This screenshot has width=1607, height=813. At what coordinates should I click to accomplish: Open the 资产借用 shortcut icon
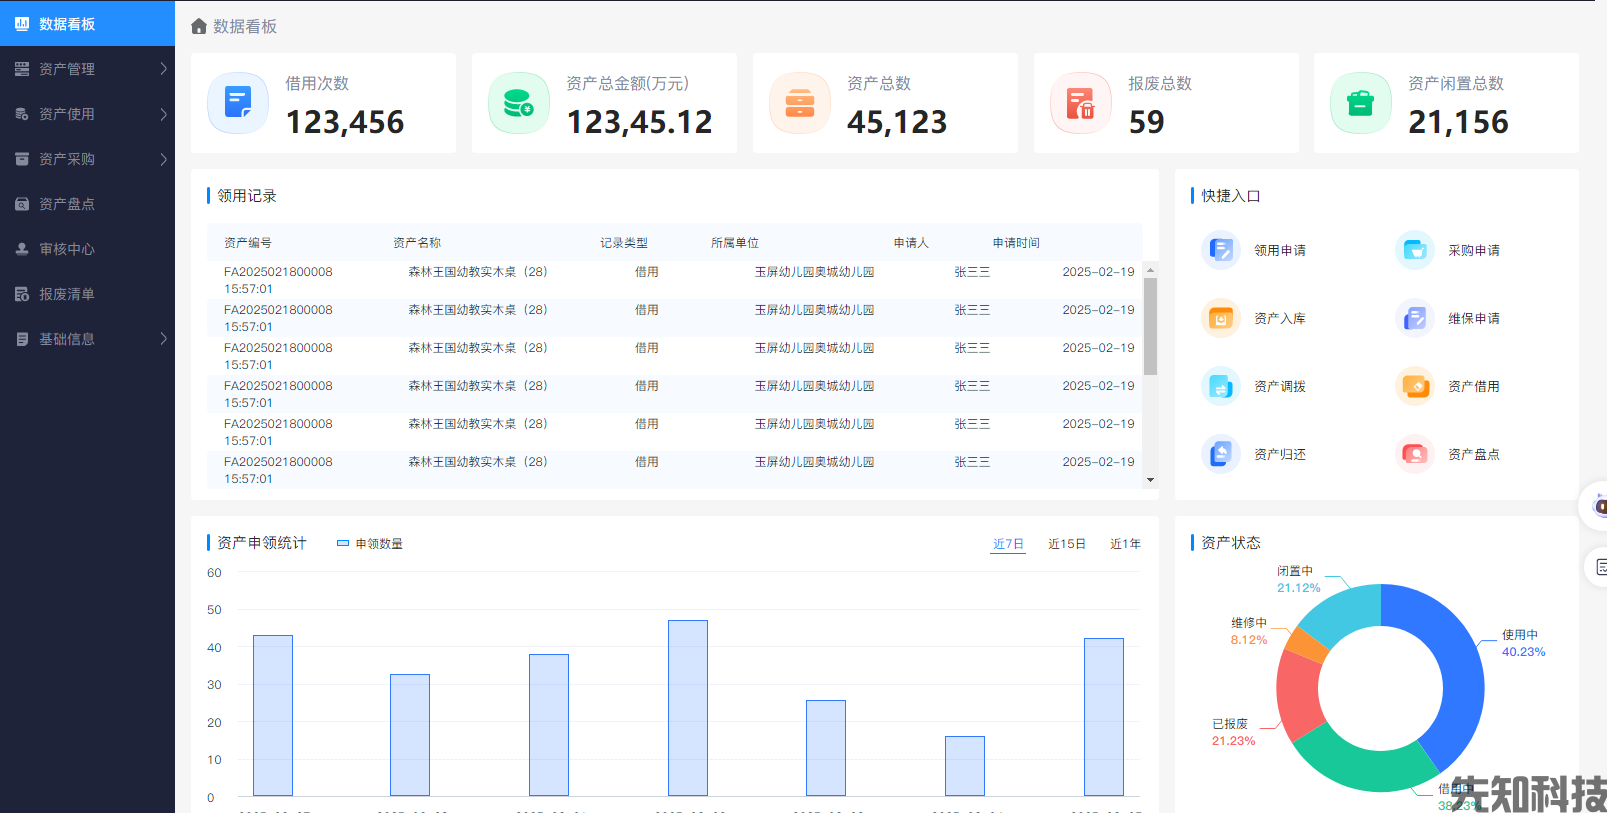click(x=1415, y=386)
